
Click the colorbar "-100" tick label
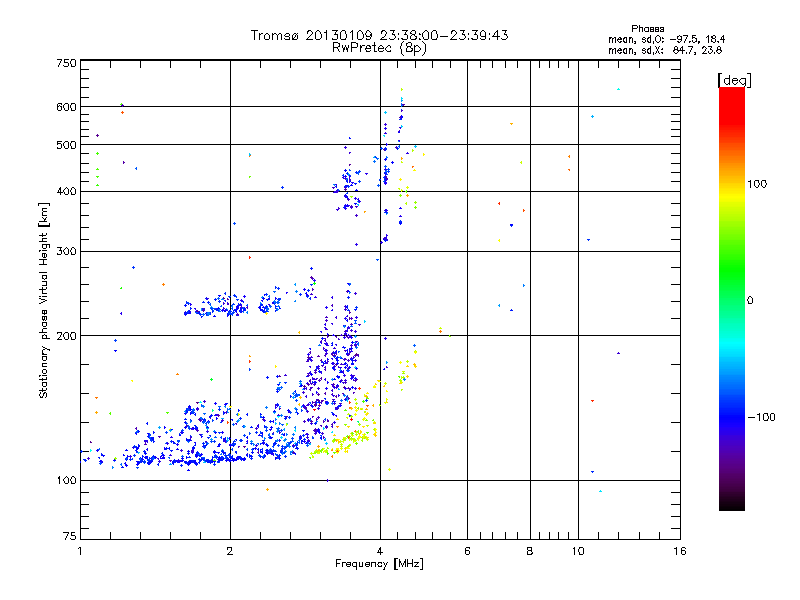pos(761,417)
